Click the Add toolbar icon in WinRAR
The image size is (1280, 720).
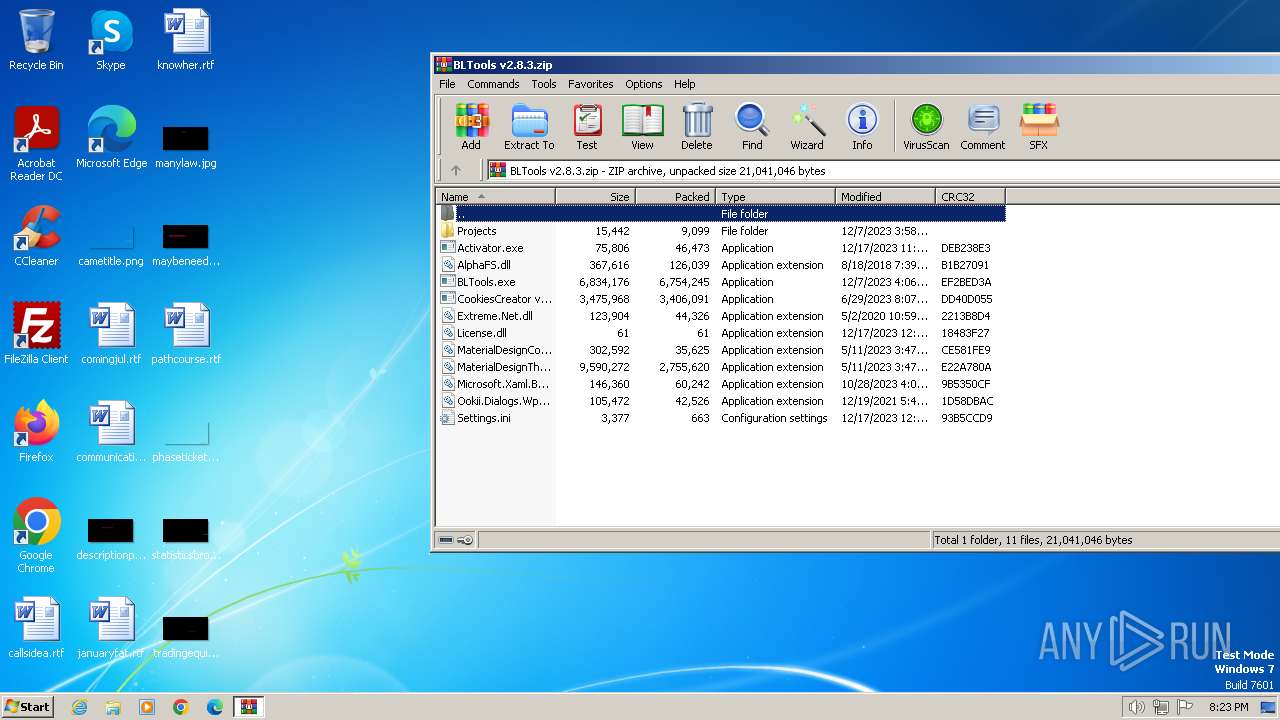coord(471,127)
